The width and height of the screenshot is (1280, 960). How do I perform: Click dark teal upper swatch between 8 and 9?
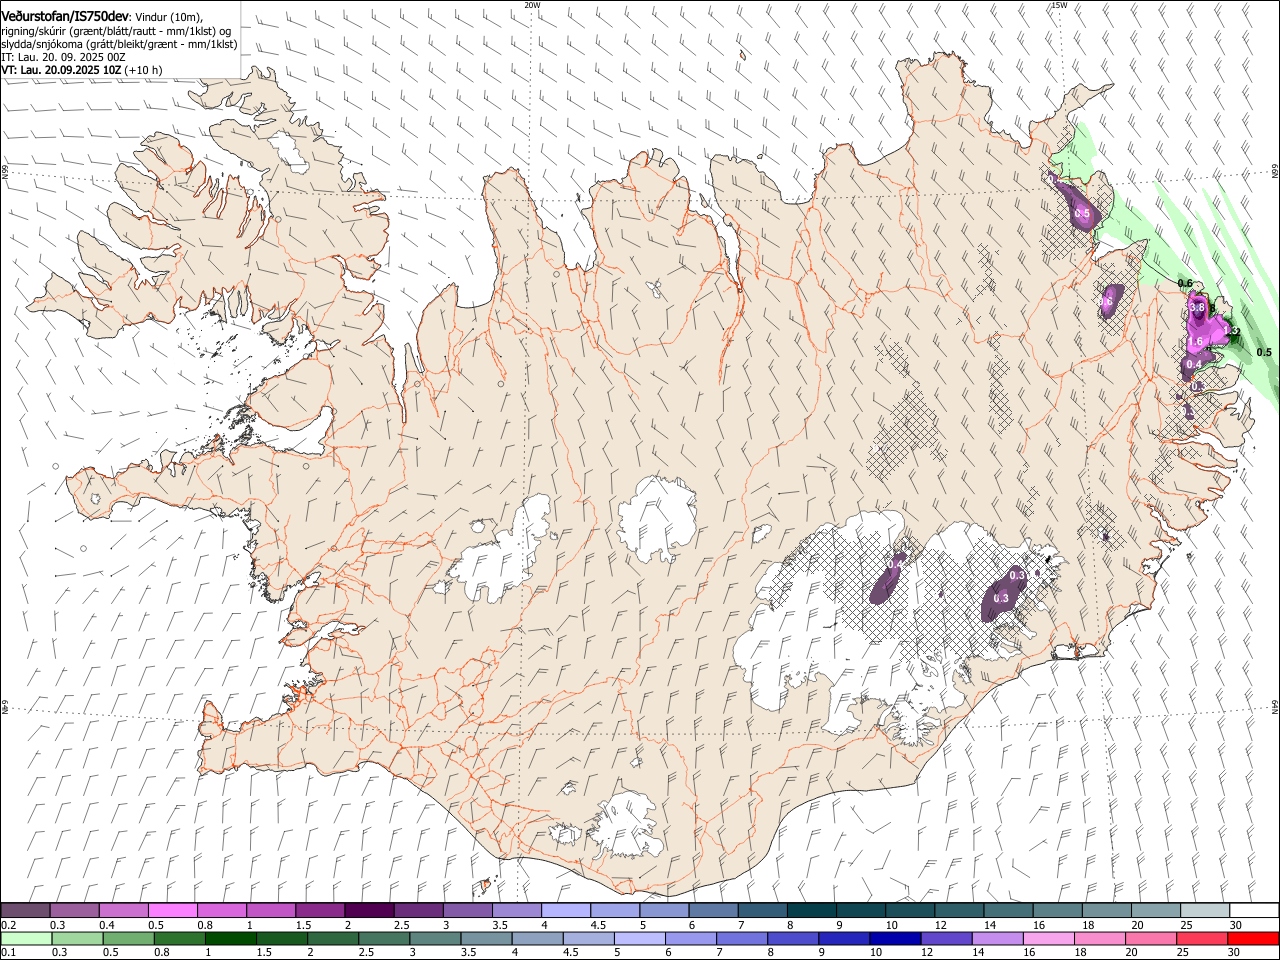(811, 911)
